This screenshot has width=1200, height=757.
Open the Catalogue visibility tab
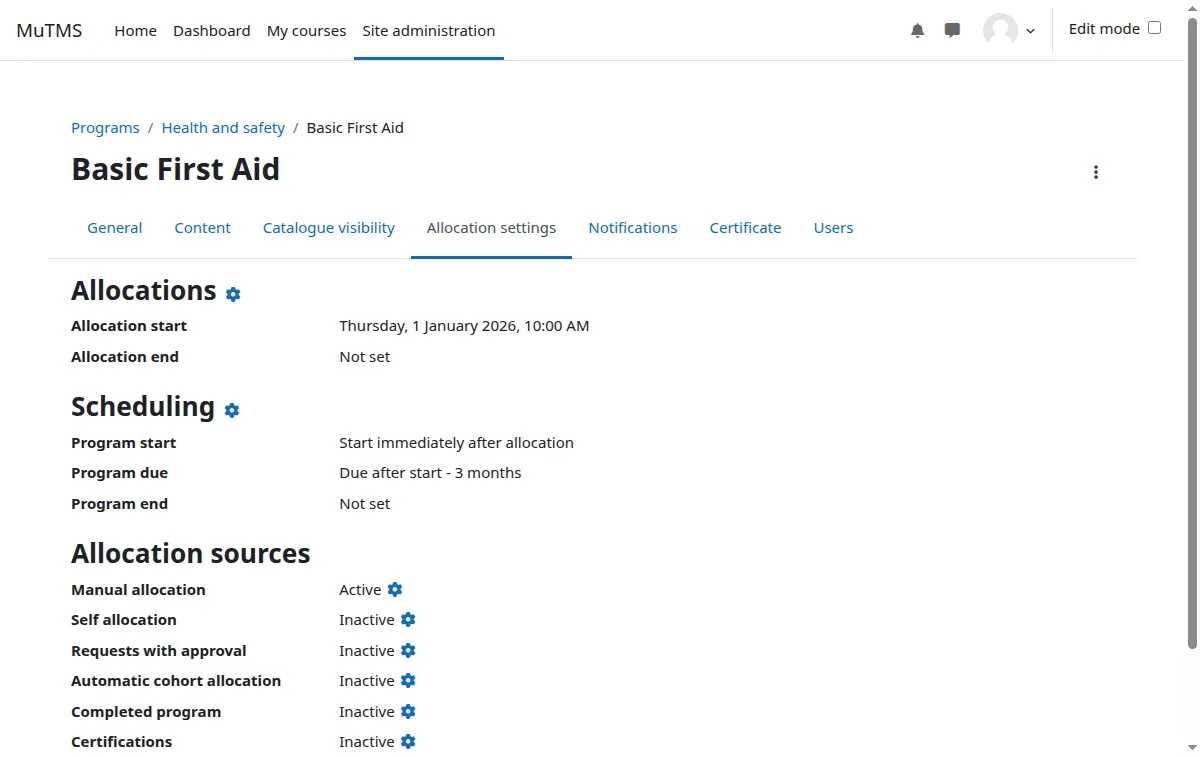tap(328, 228)
